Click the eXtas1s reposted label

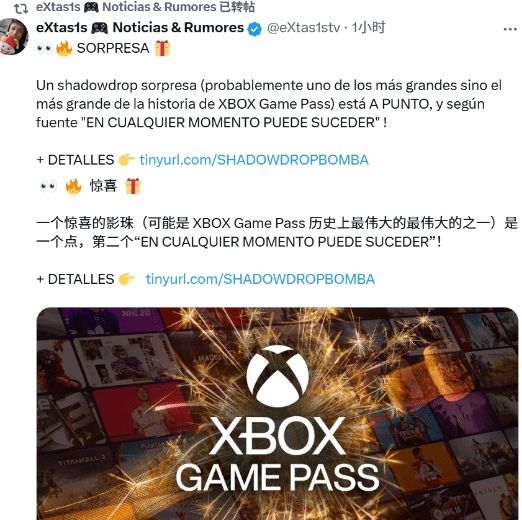(x=145, y=7)
